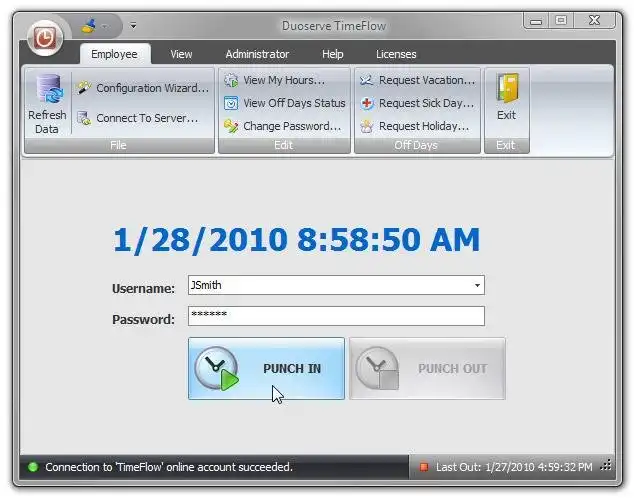
Task: Click the Off Days group label
Action: point(416,145)
